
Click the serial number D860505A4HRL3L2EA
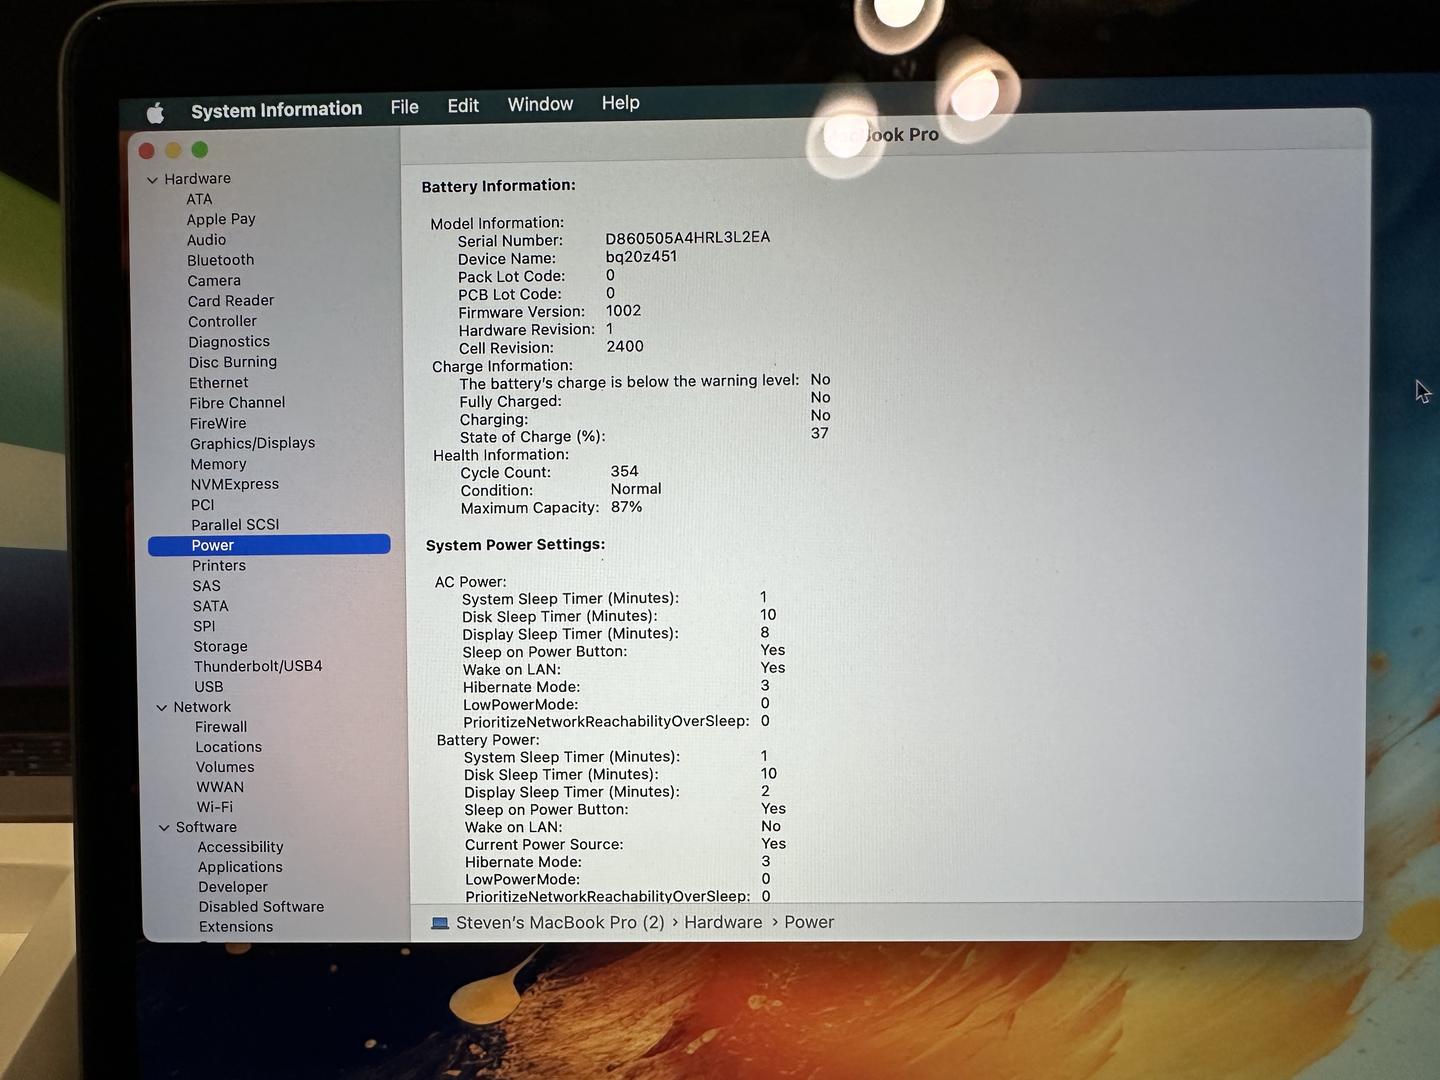click(x=688, y=238)
